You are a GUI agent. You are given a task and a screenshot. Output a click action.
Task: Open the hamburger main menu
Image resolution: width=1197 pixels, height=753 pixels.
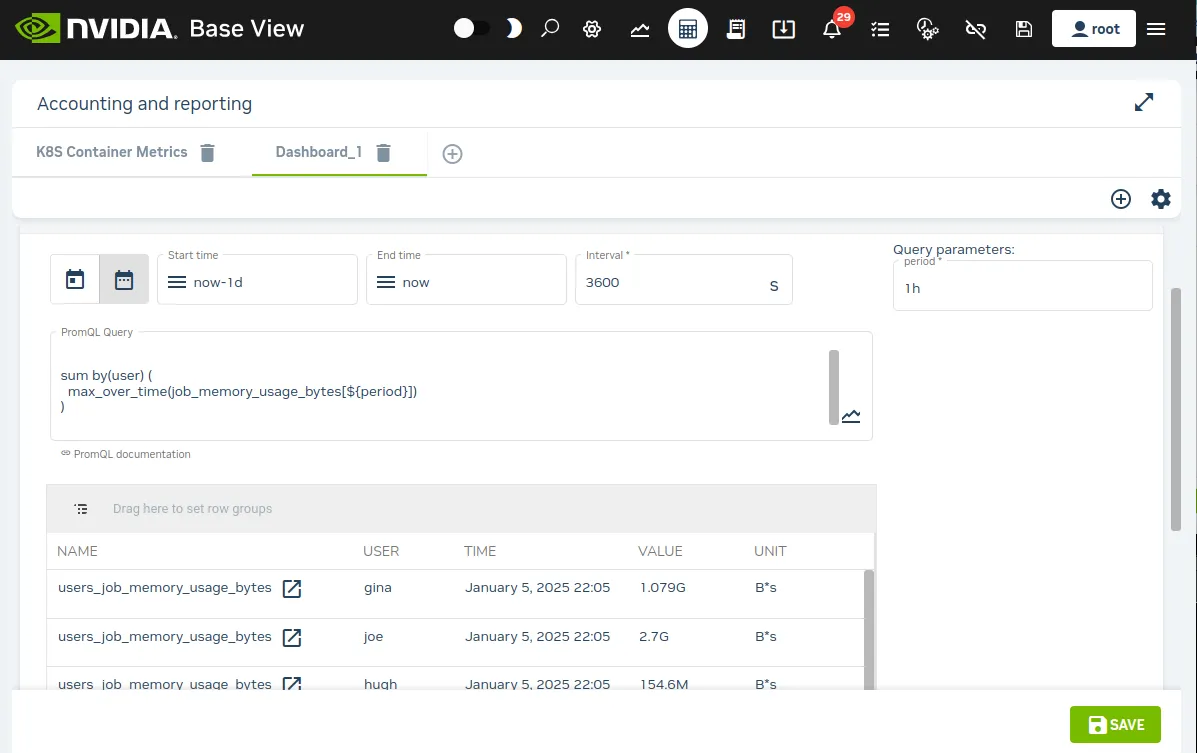(1156, 29)
